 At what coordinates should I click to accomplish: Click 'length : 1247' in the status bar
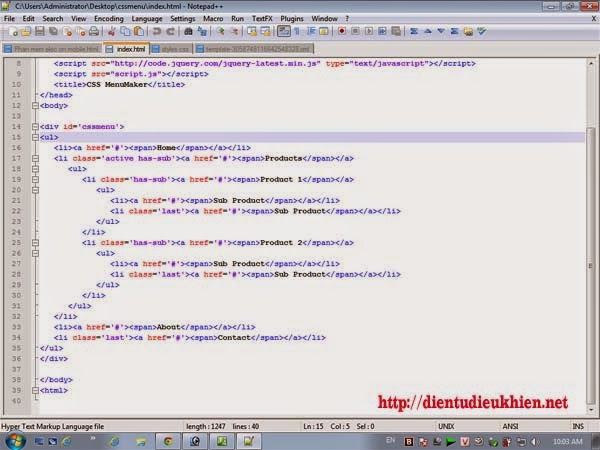click(x=205, y=426)
